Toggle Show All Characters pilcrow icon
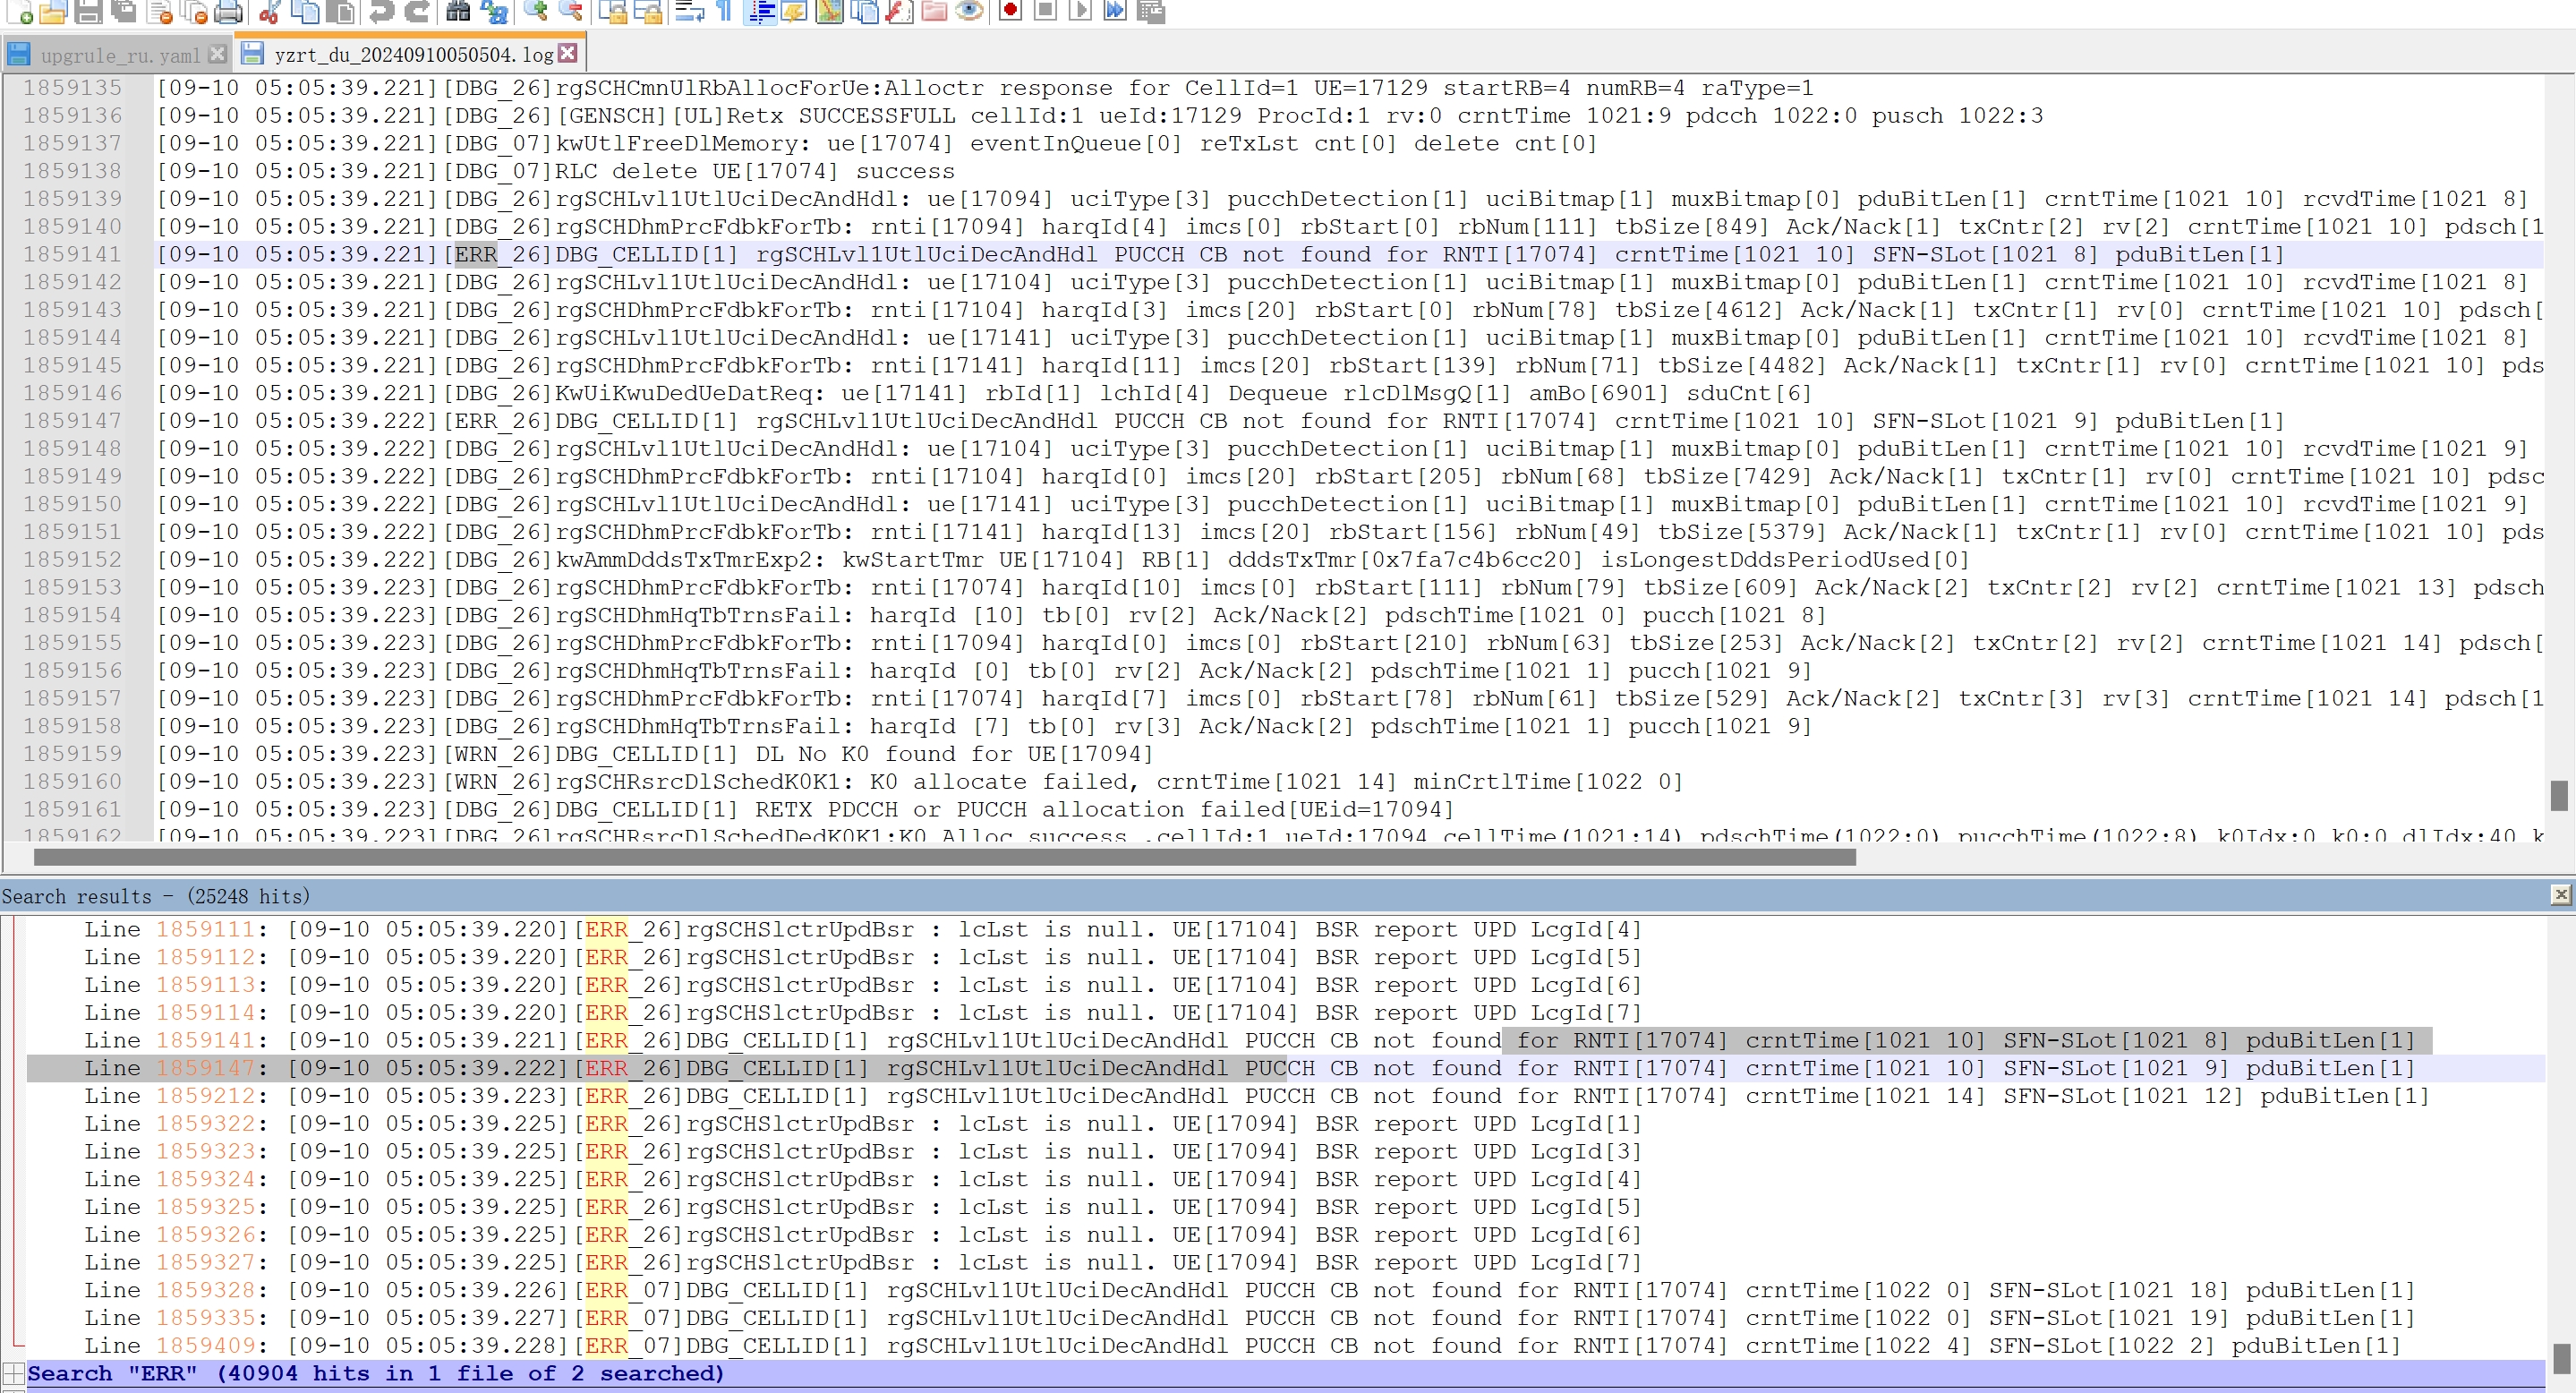The image size is (2576, 1393). coord(724,12)
